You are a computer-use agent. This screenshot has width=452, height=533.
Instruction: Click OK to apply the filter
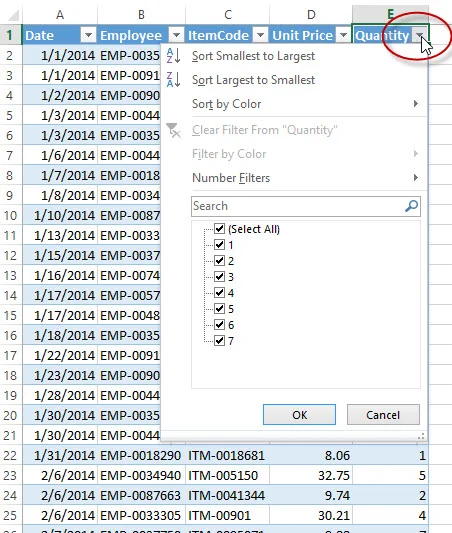point(299,415)
